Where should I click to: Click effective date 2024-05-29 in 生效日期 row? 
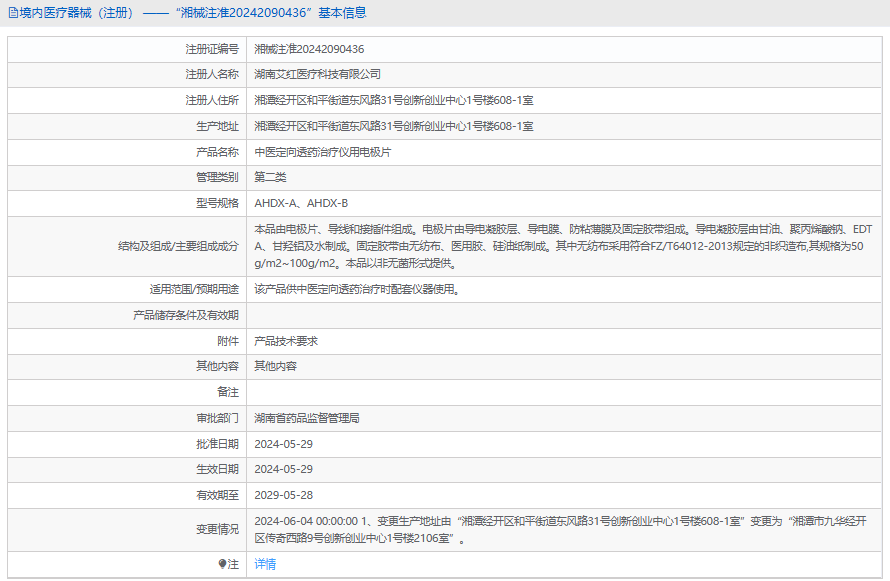point(283,469)
